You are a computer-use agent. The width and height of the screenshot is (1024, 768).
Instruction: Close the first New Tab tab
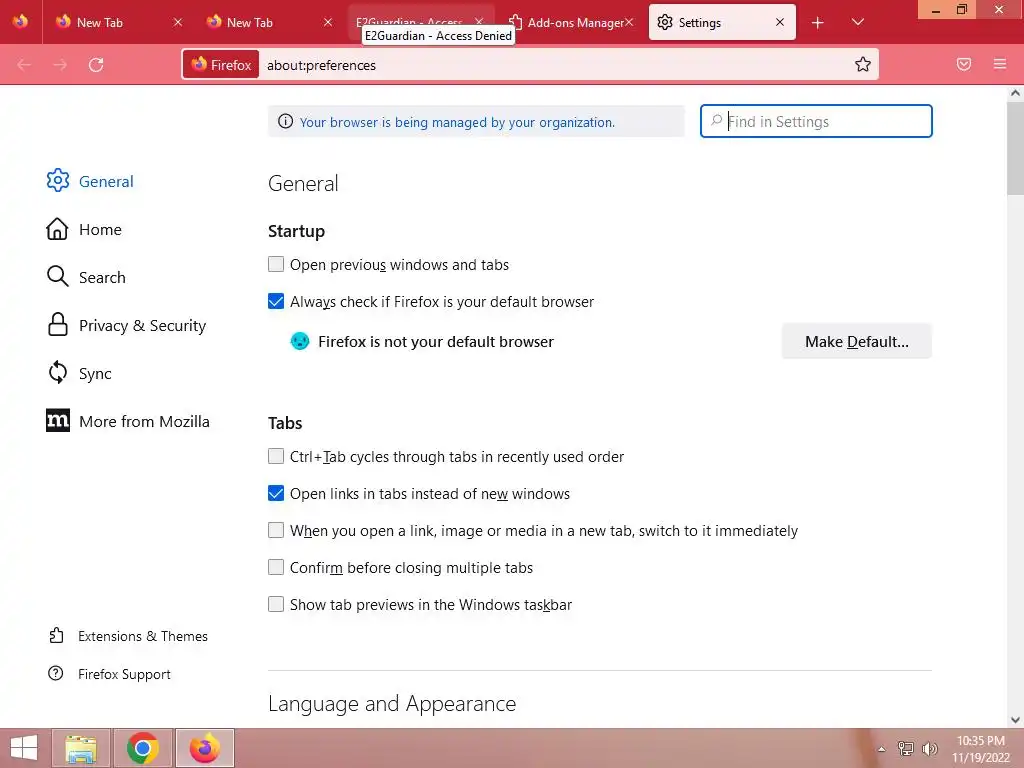[178, 22]
